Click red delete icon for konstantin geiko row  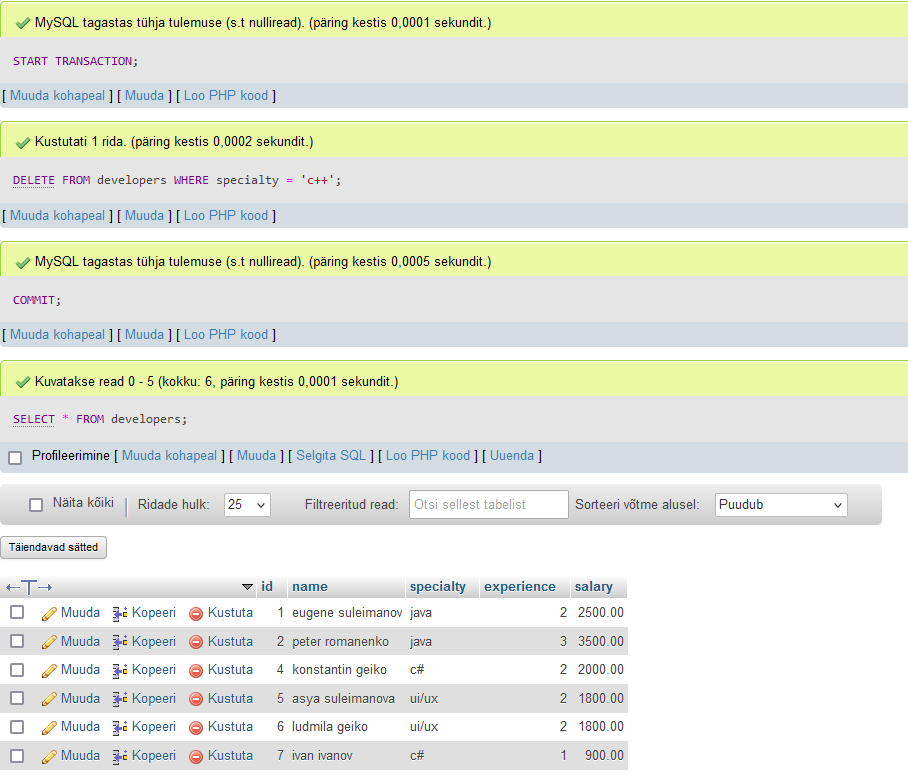(x=196, y=670)
